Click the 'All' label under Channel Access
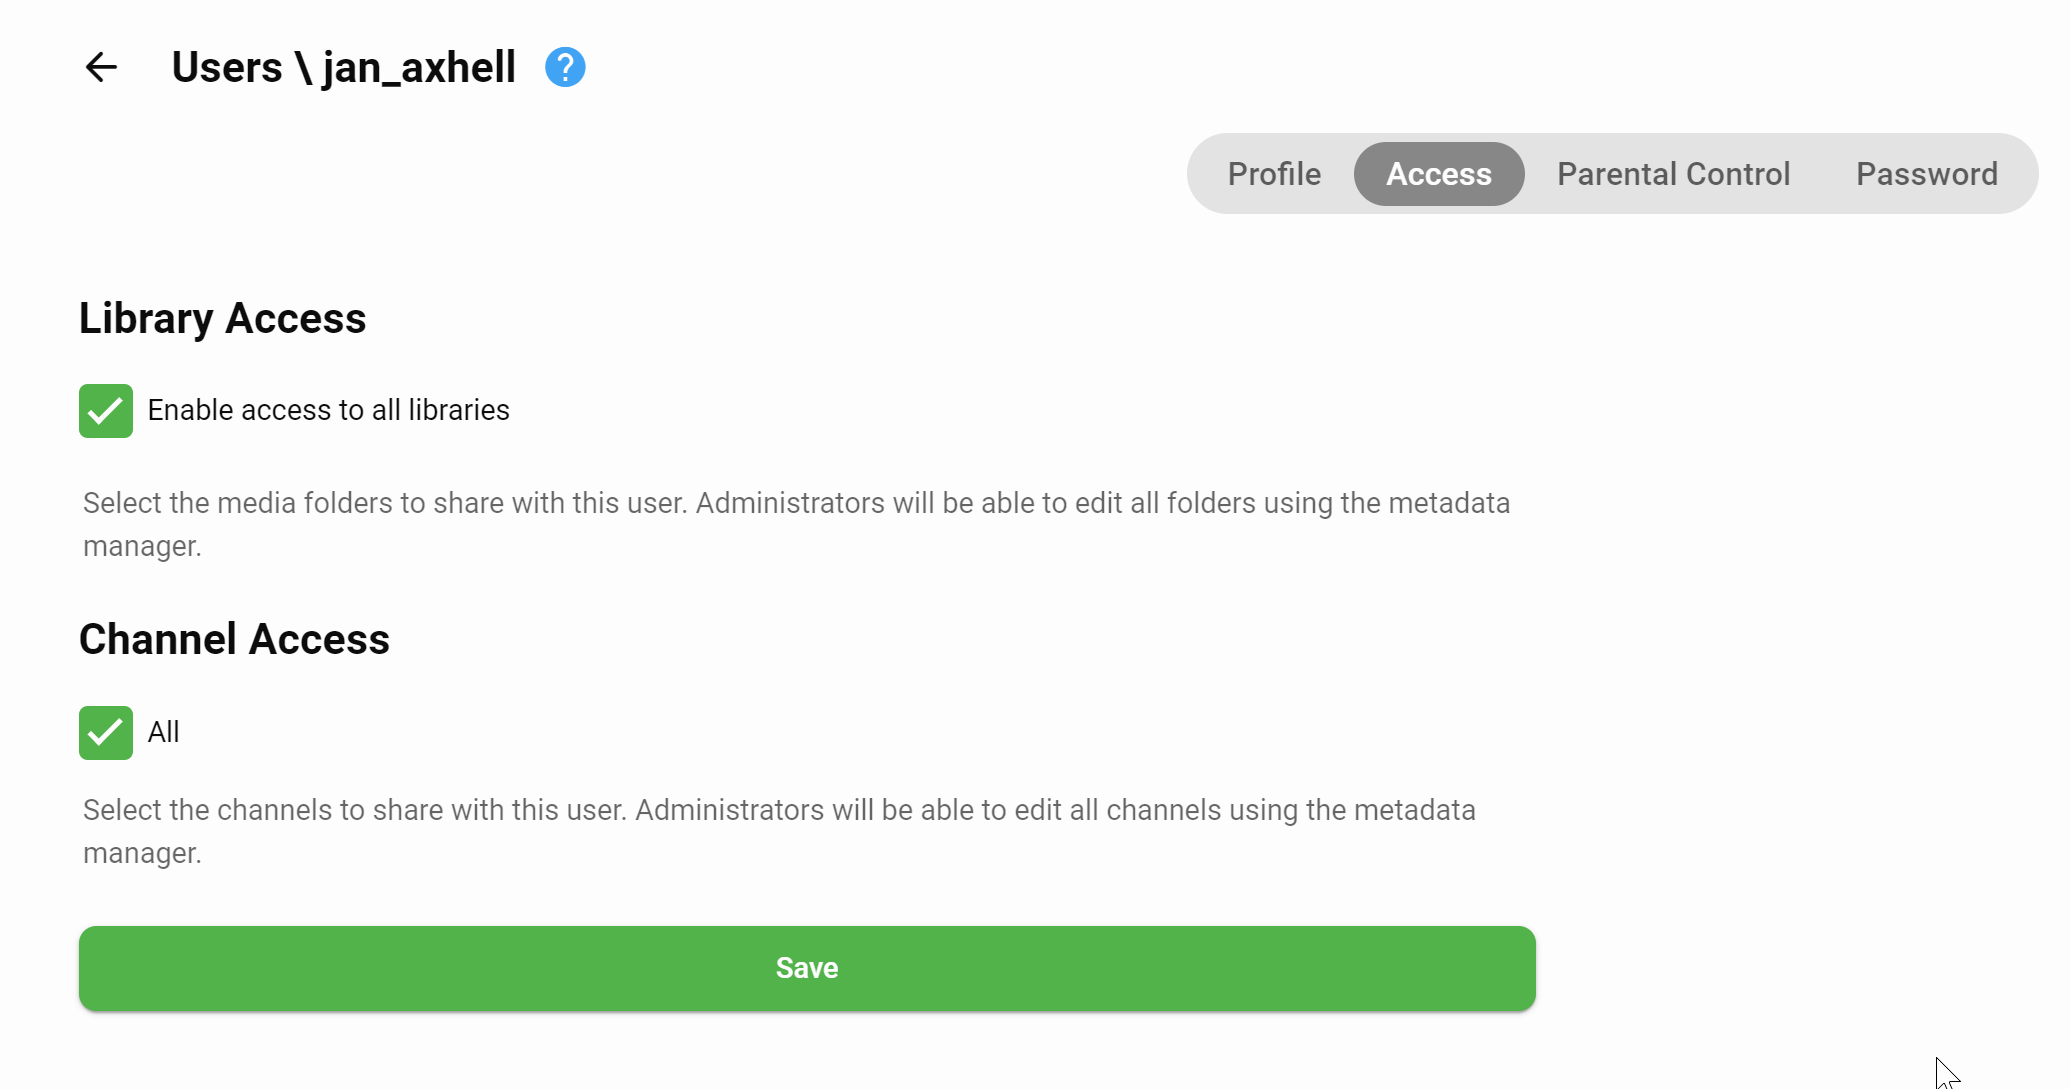The height and width of the screenshot is (1089, 2070). pos(163,732)
